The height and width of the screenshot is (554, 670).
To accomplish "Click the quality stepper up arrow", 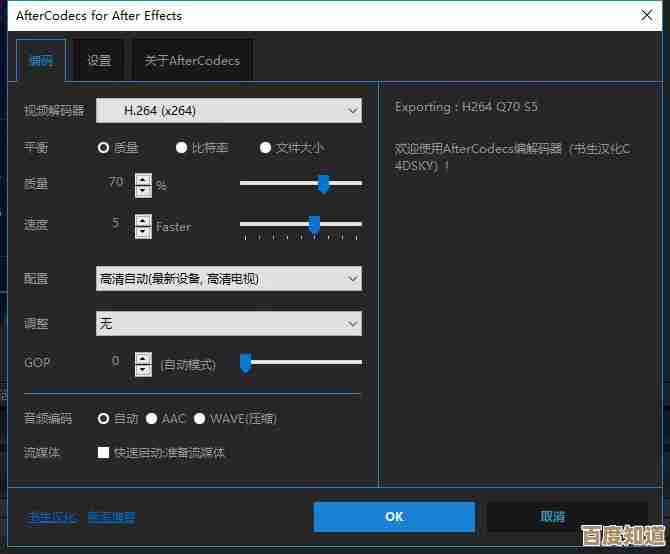I will (144, 179).
